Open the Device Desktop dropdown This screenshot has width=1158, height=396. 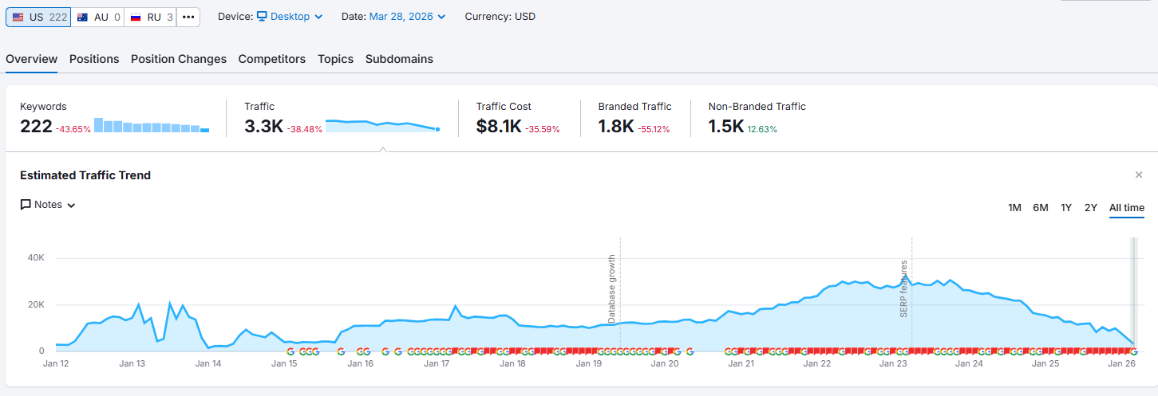coord(290,16)
